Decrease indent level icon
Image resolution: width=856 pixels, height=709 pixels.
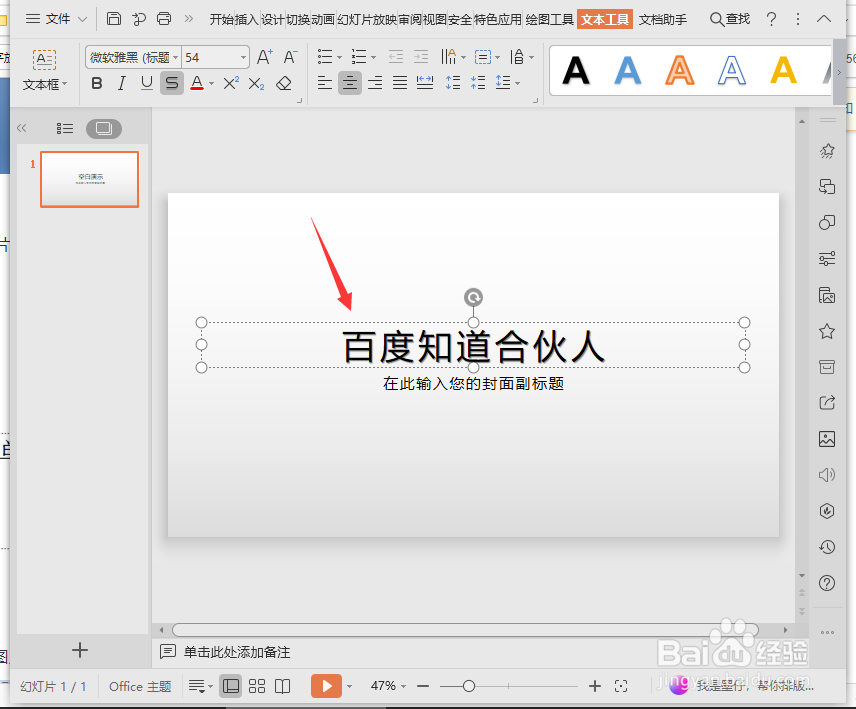coord(396,57)
